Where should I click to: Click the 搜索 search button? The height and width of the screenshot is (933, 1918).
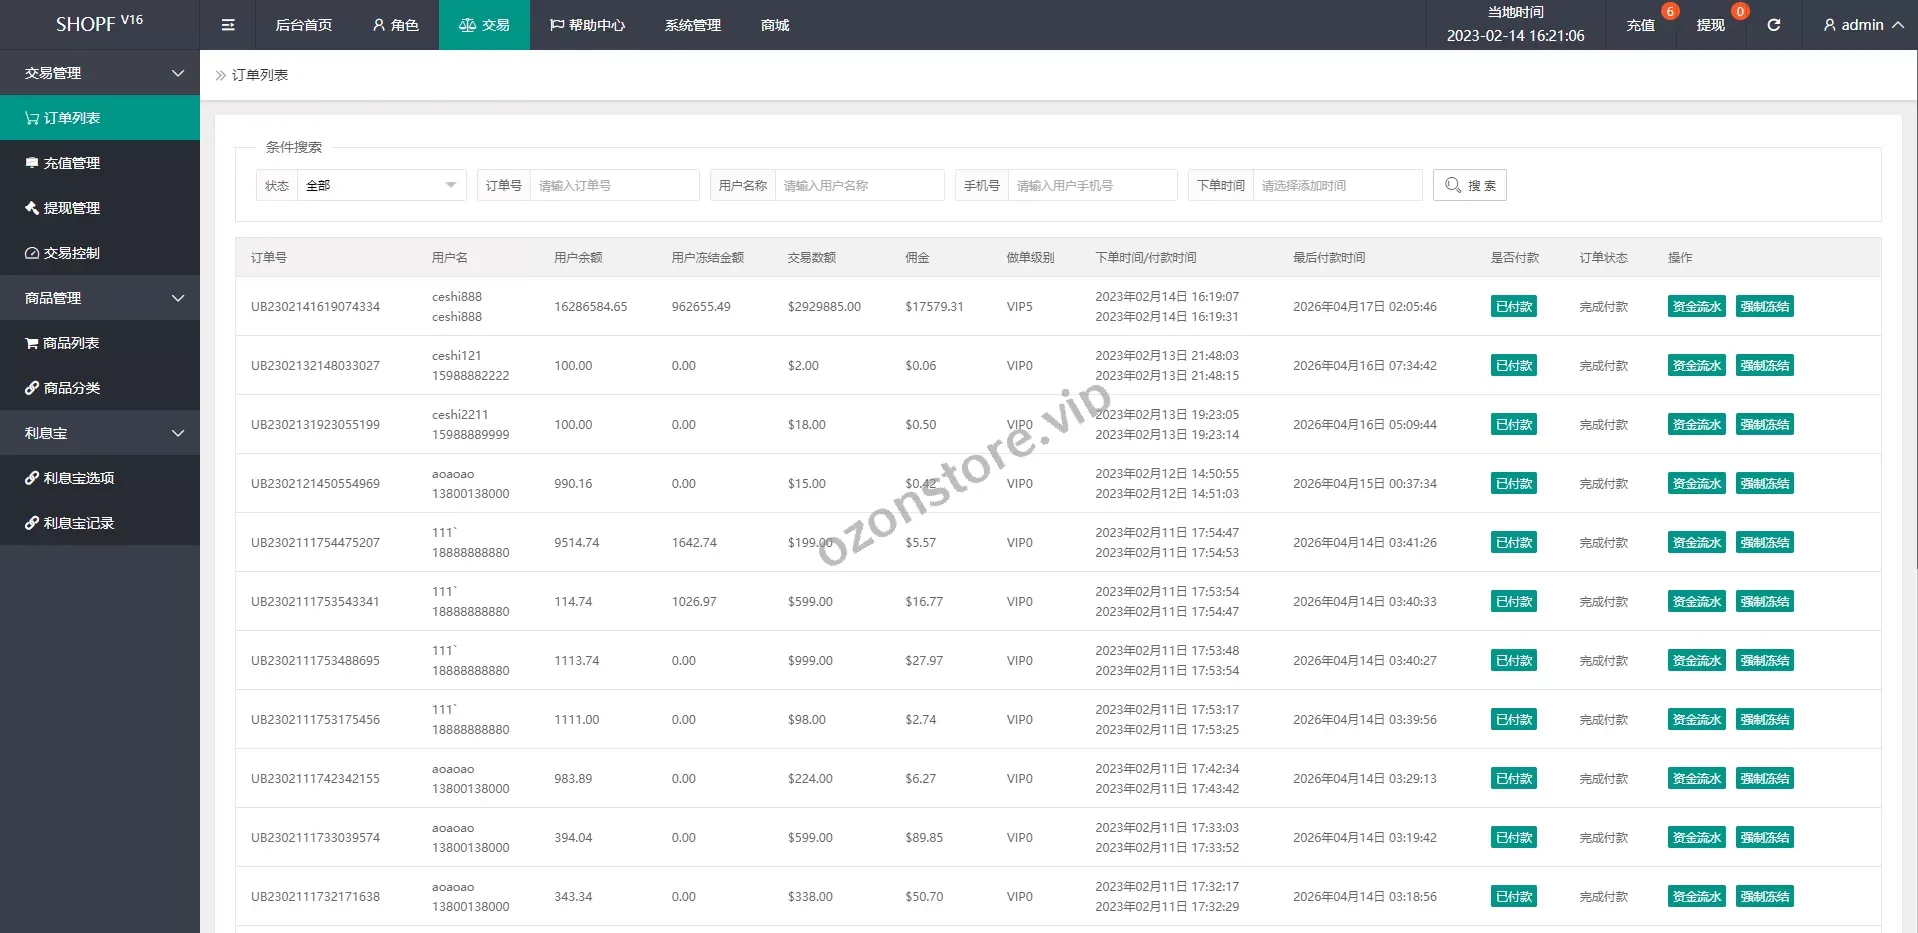1469,185
